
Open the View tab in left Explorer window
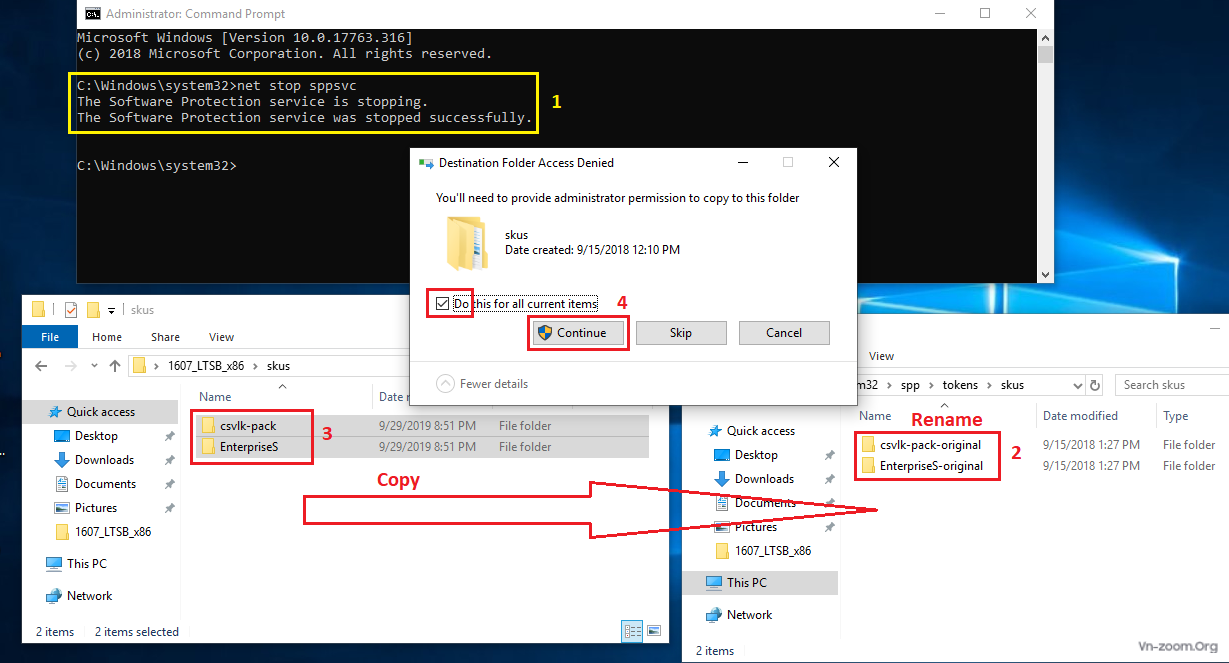pyautogui.click(x=221, y=337)
